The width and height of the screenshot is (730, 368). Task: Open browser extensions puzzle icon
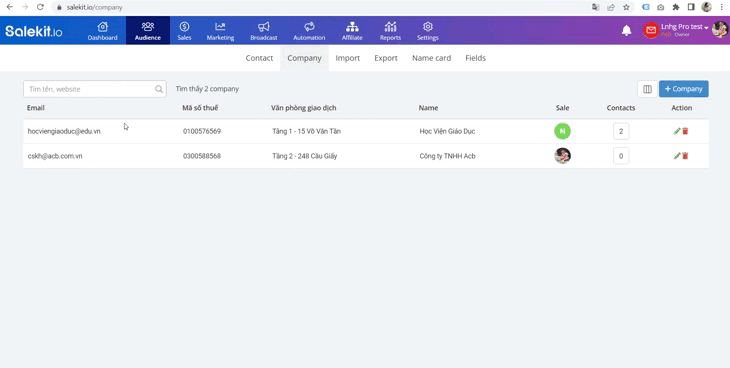[x=676, y=7]
